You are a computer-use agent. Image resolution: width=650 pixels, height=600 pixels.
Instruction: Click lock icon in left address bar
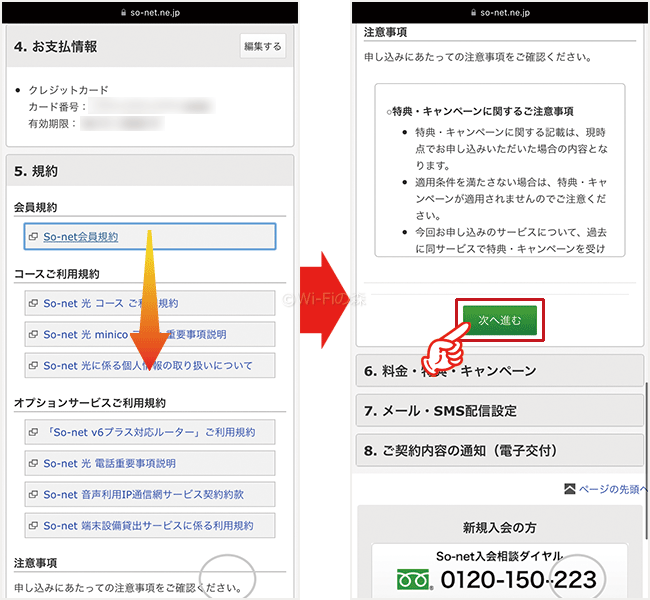pos(123,12)
